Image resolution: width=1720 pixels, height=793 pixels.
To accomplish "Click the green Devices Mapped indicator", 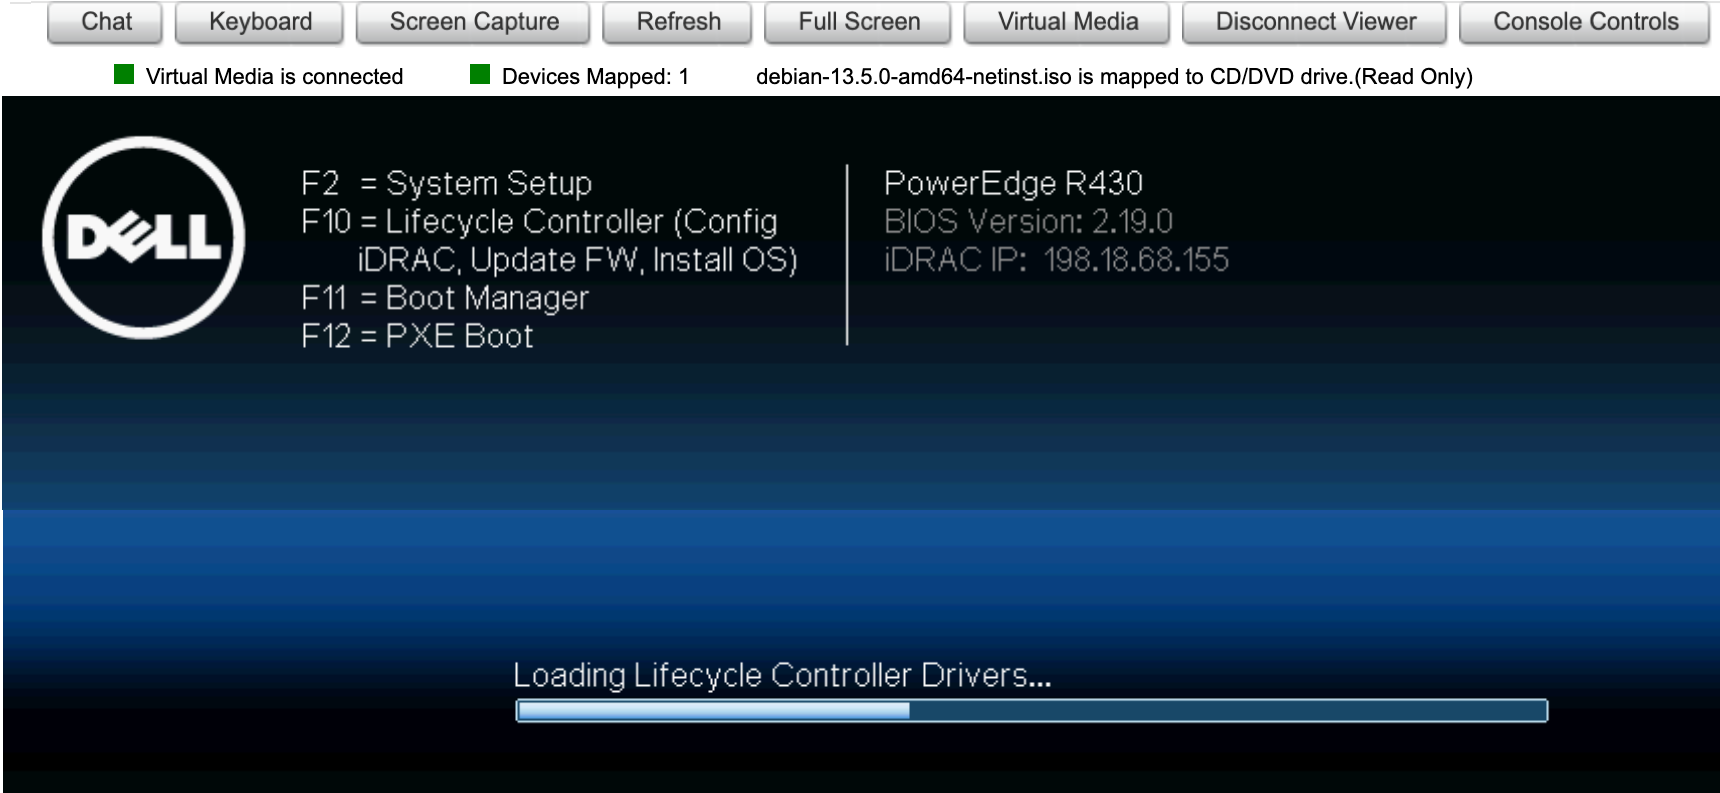I will pos(480,74).
